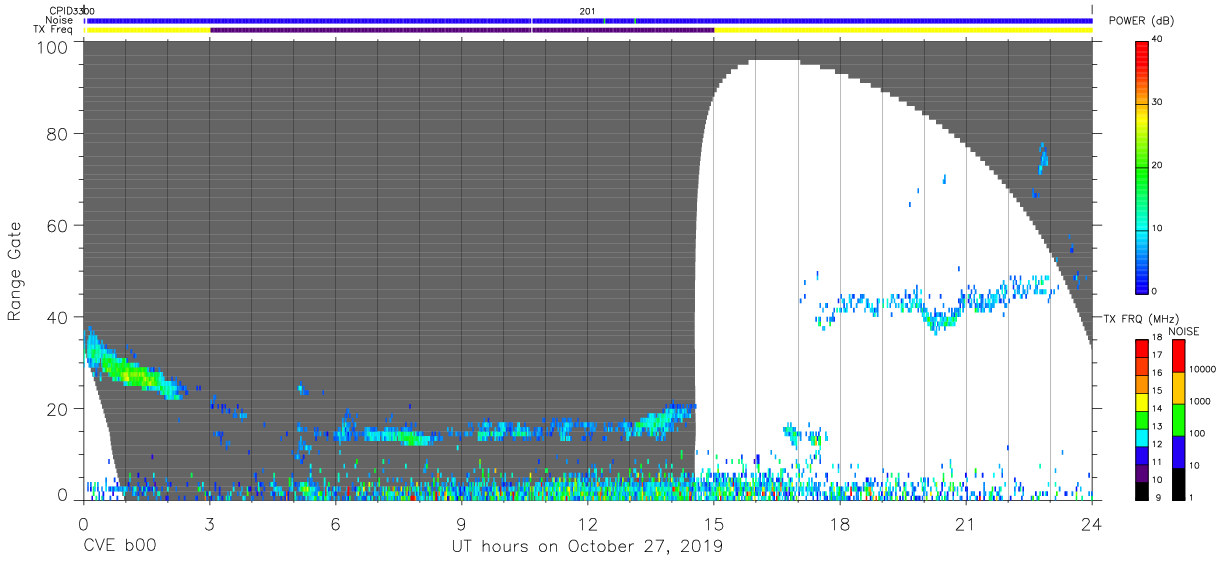Click the 9 label on TX FRQ legend
The width and height of the screenshot is (1228, 567).
[x=1158, y=497]
